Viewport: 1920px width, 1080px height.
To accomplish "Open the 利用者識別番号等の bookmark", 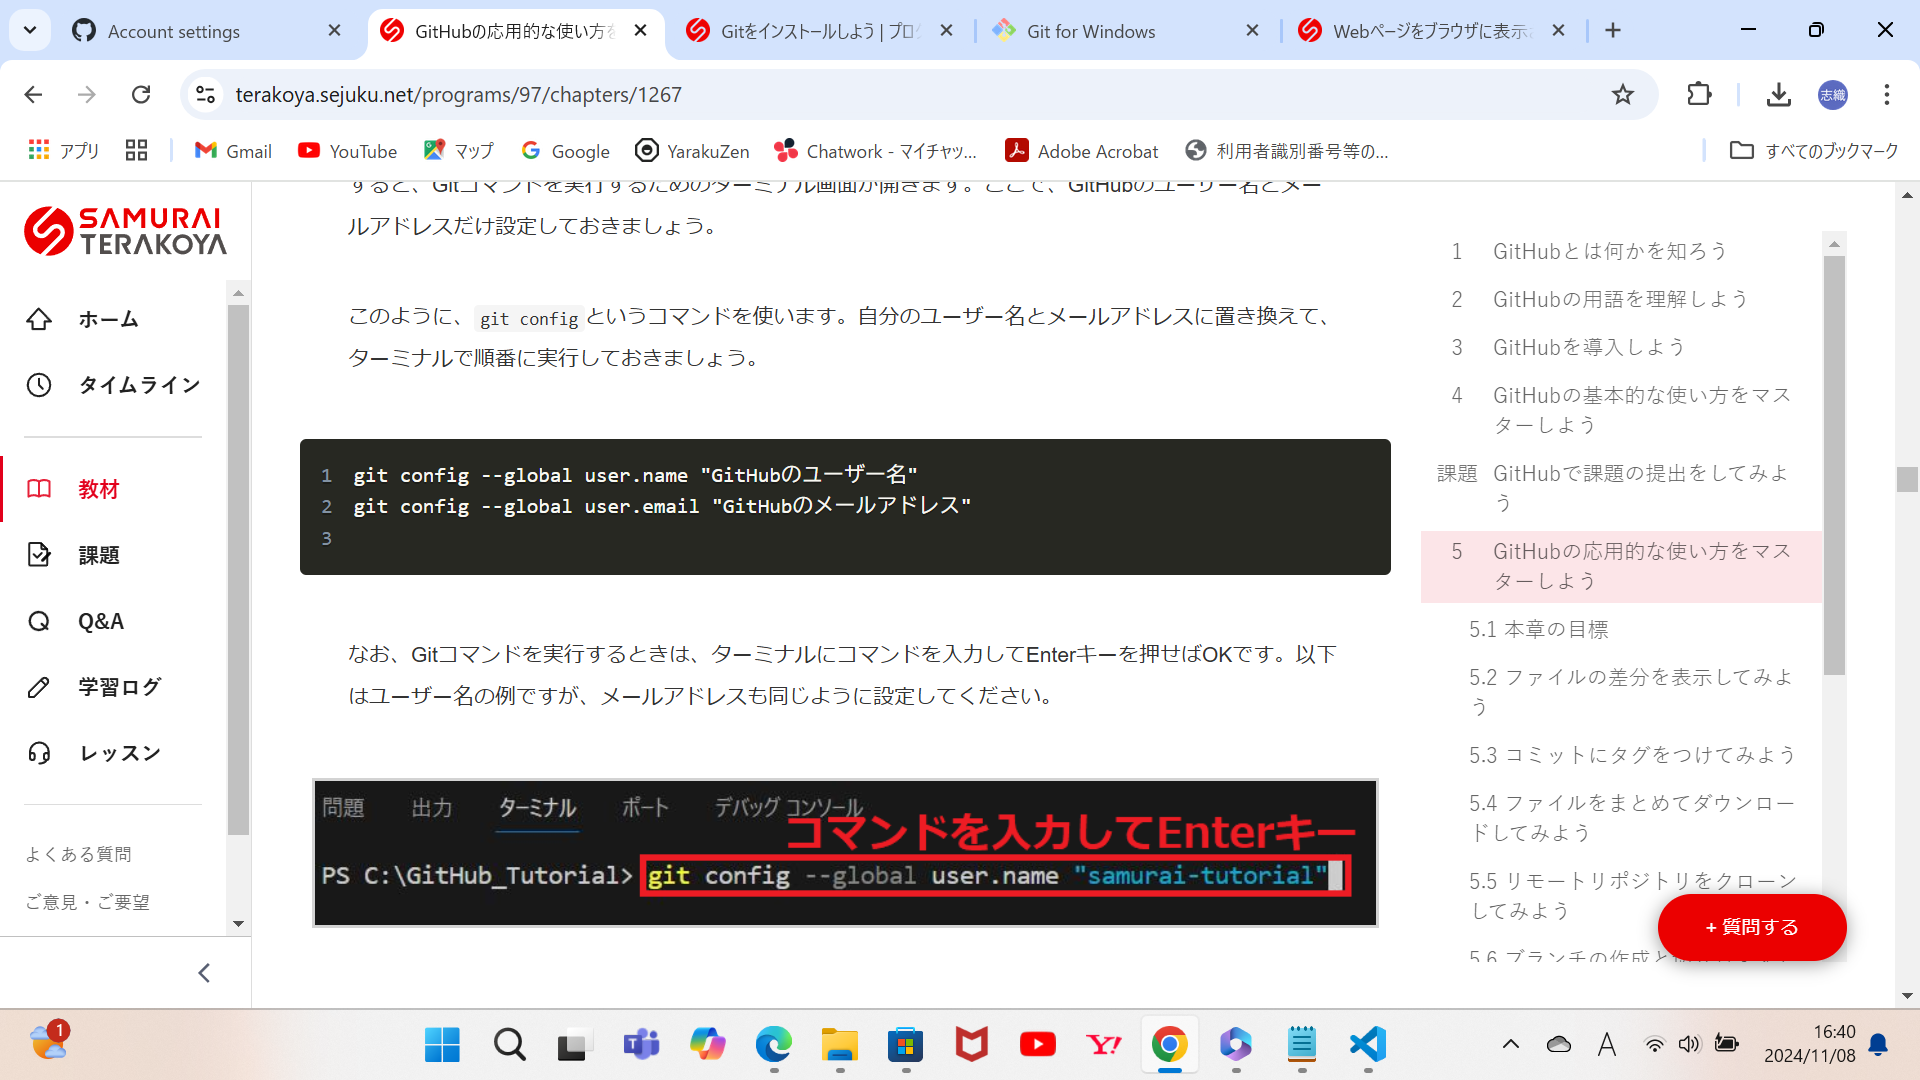I will tap(1287, 151).
